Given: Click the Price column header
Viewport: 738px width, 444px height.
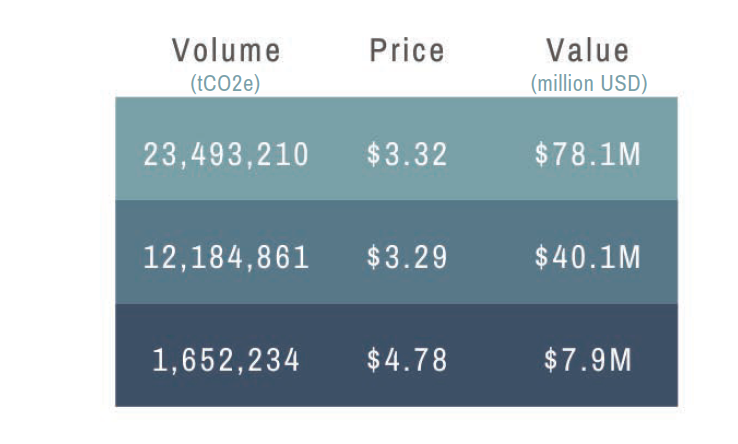Looking at the screenshot, I should [x=407, y=51].
